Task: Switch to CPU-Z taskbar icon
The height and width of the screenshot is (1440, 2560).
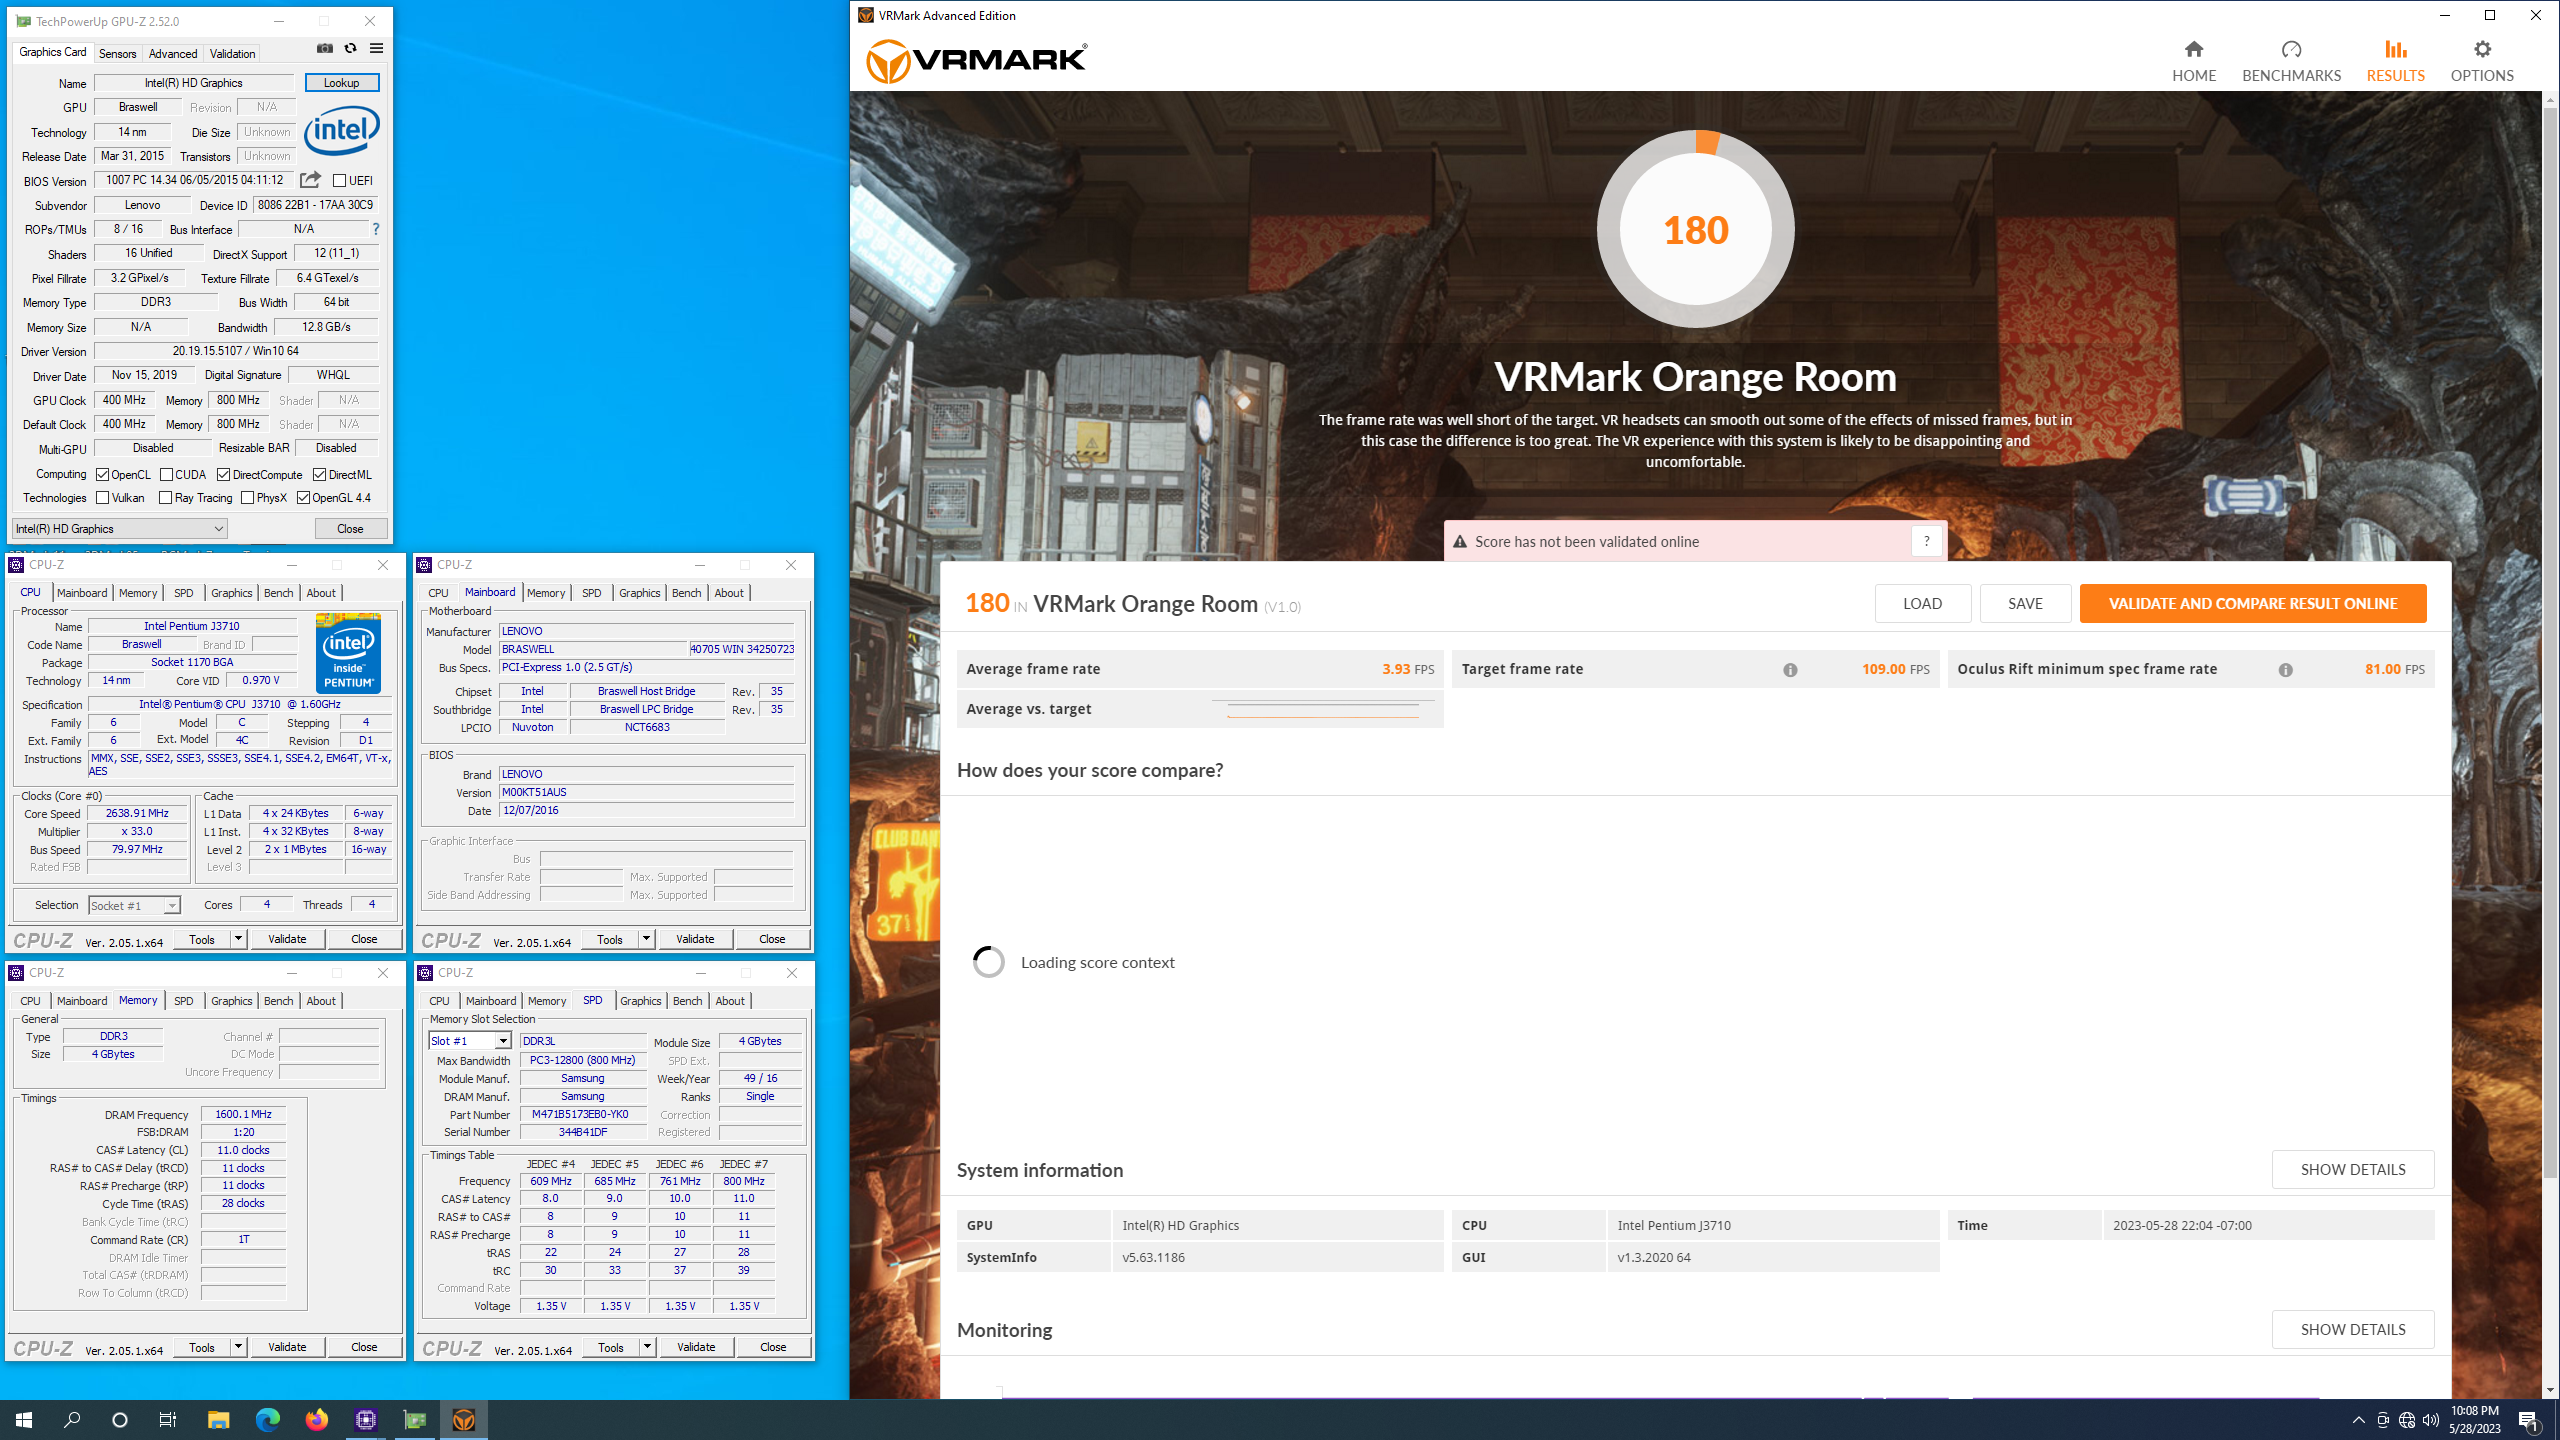Action: pos(365,1420)
